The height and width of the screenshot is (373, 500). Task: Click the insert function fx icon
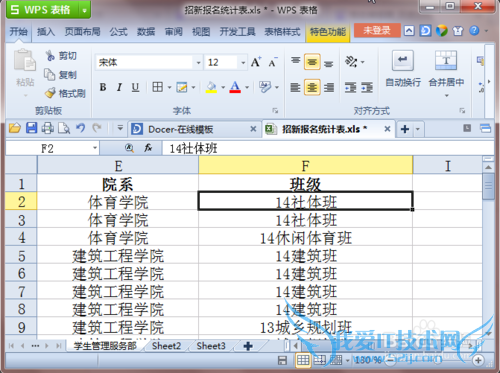pos(148,148)
